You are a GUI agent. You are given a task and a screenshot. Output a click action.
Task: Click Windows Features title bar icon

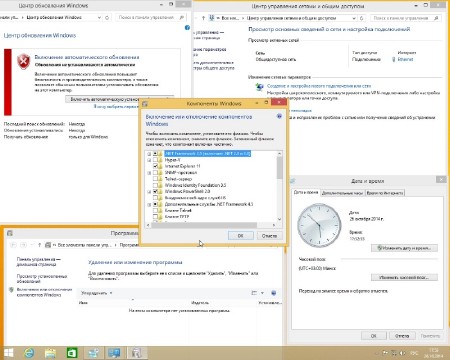(x=145, y=104)
